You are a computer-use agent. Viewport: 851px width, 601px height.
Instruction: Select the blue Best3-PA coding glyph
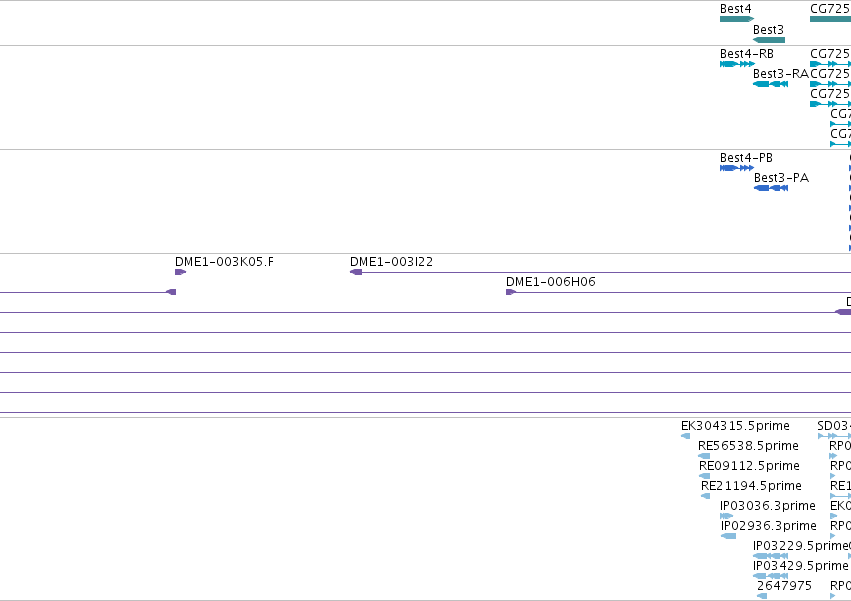771,188
